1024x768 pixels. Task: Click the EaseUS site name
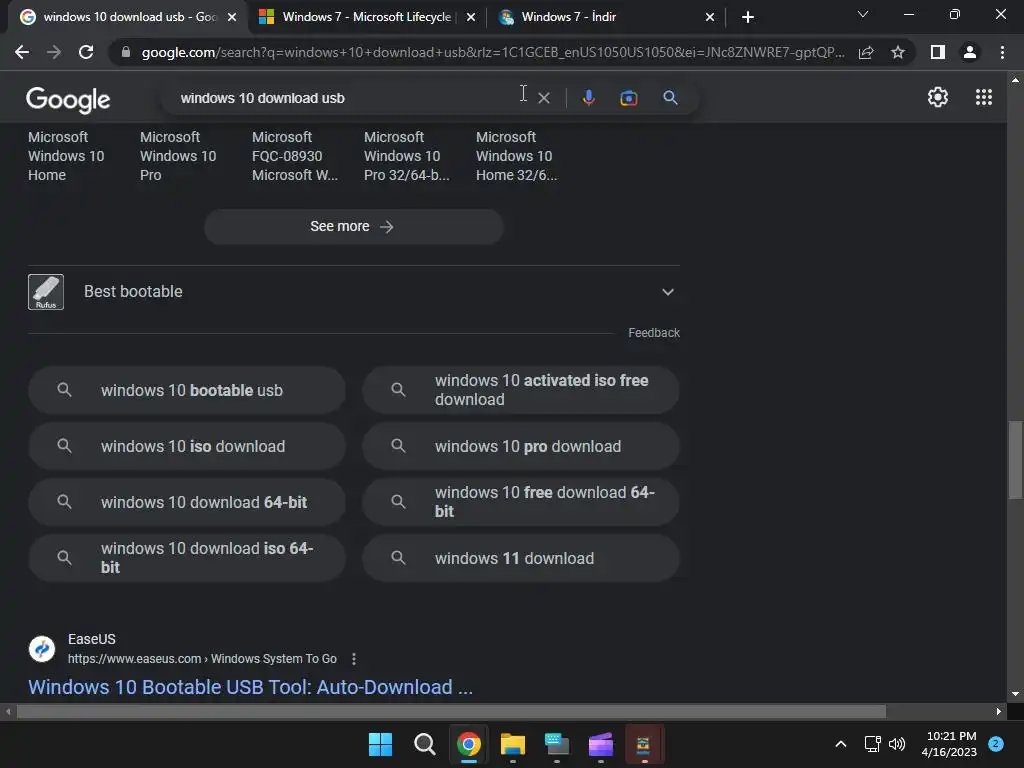pyautogui.click(x=91, y=639)
